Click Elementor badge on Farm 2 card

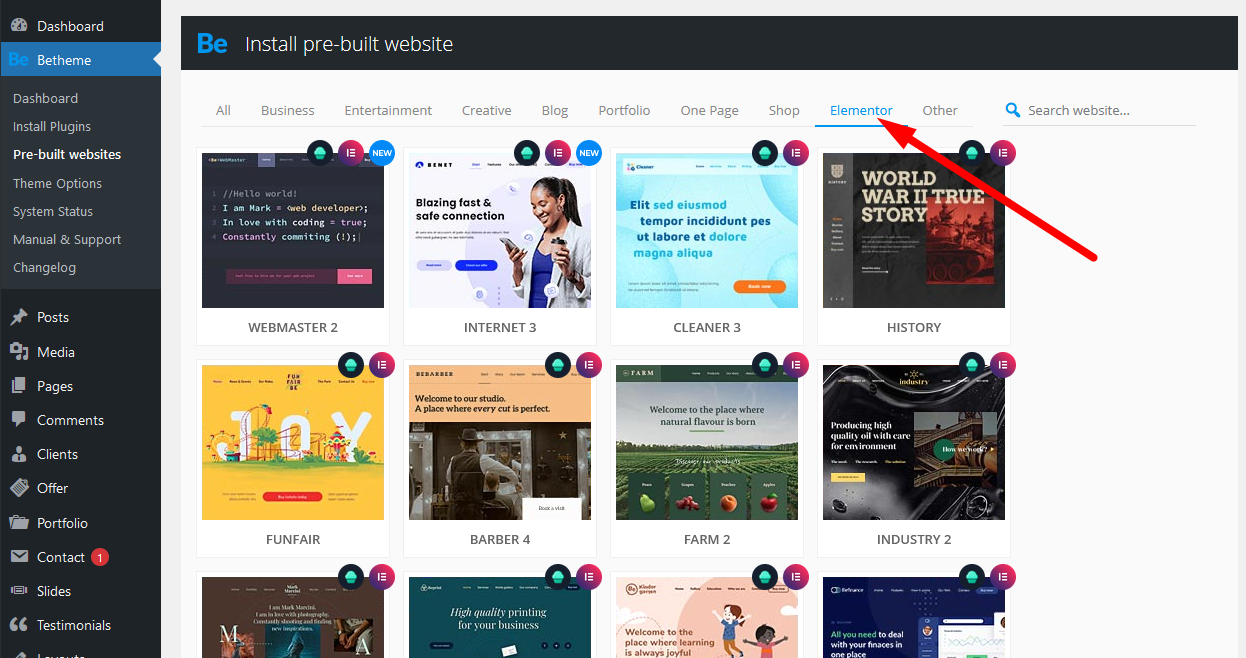796,365
